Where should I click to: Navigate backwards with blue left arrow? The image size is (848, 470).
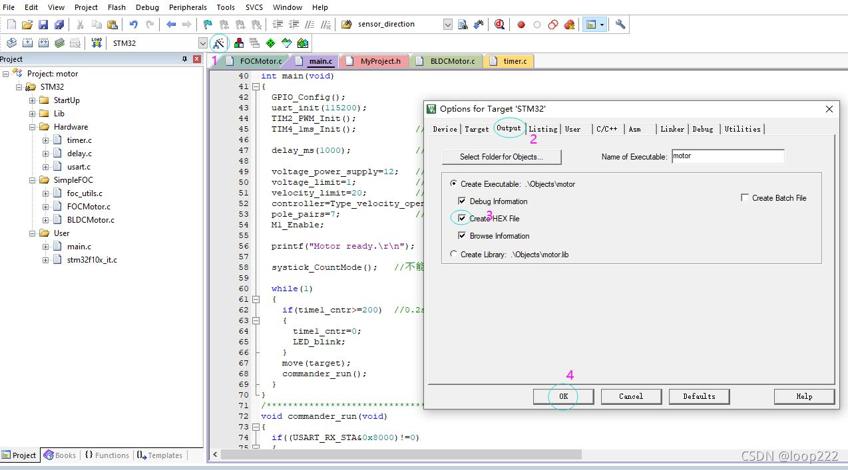[171, 24]
